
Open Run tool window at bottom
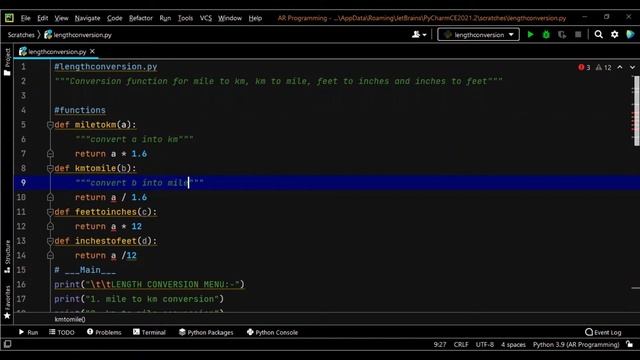point(28,332)
